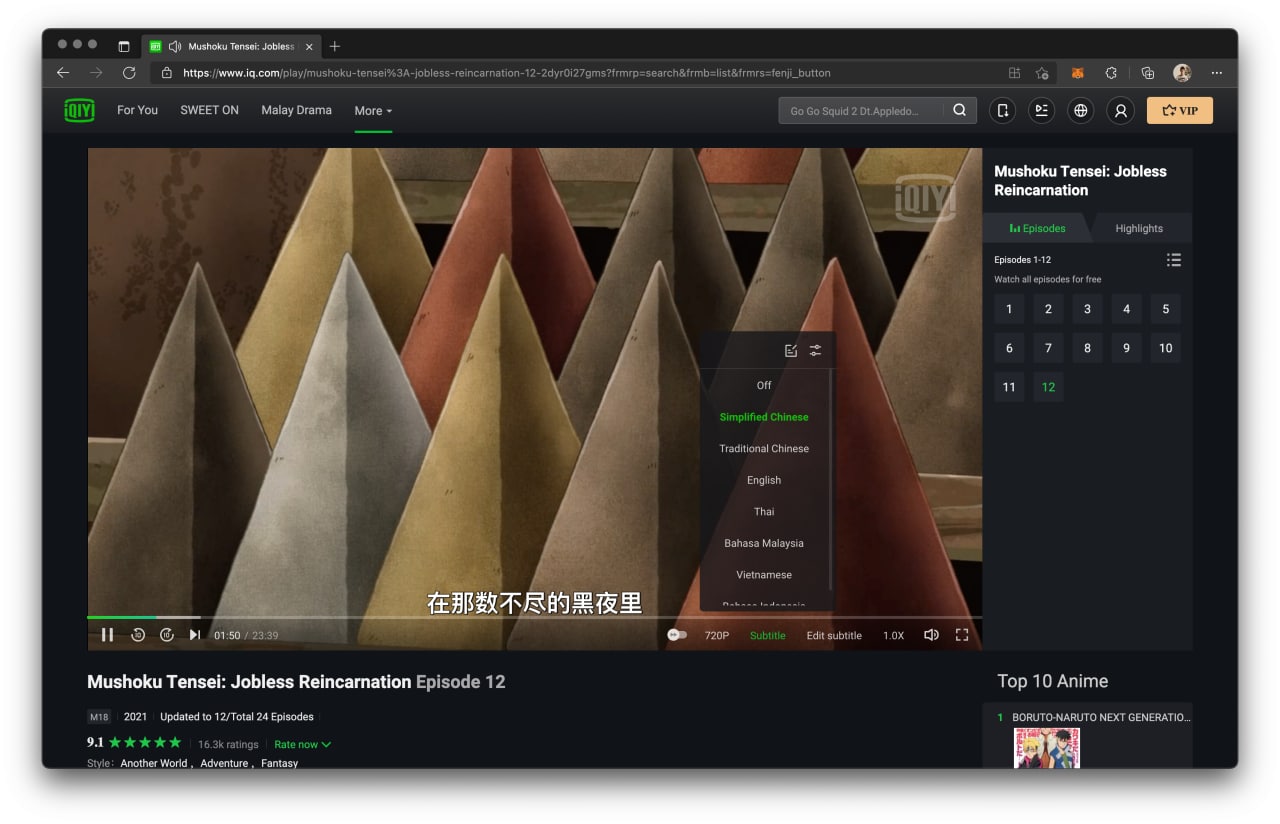The image size is (1280, 824).
Task: Open SWEET ON in navigation
Action: [209, 110]
